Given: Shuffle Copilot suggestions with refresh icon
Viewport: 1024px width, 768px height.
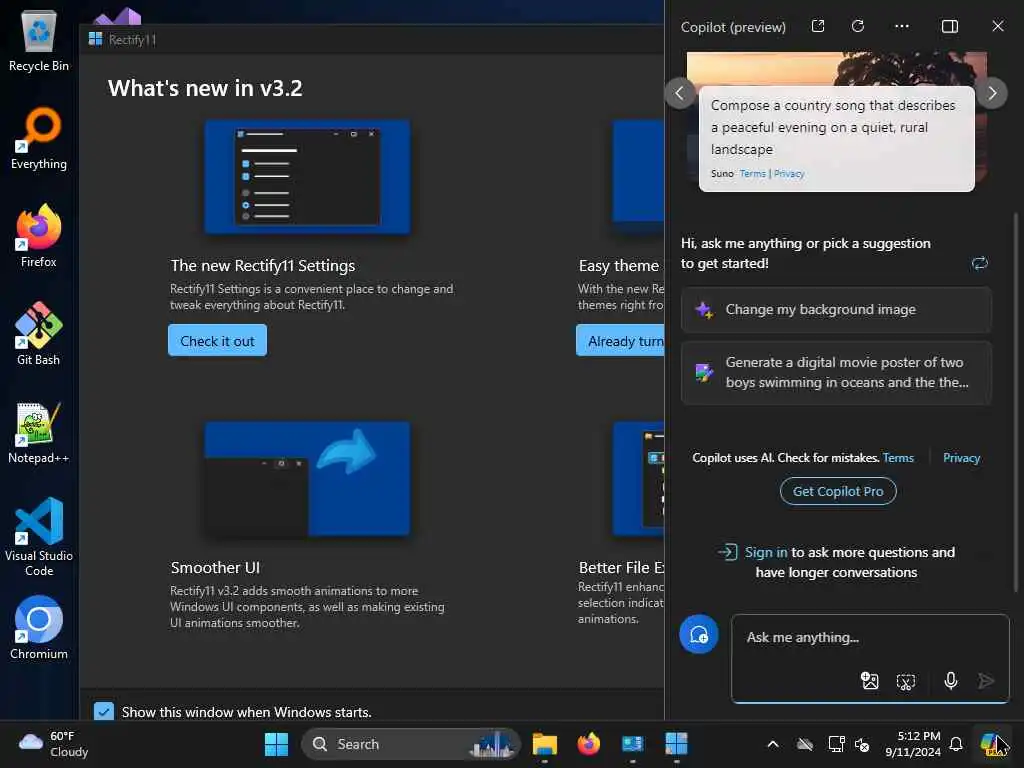Looking at the screenshot, I should pos(980,263).
